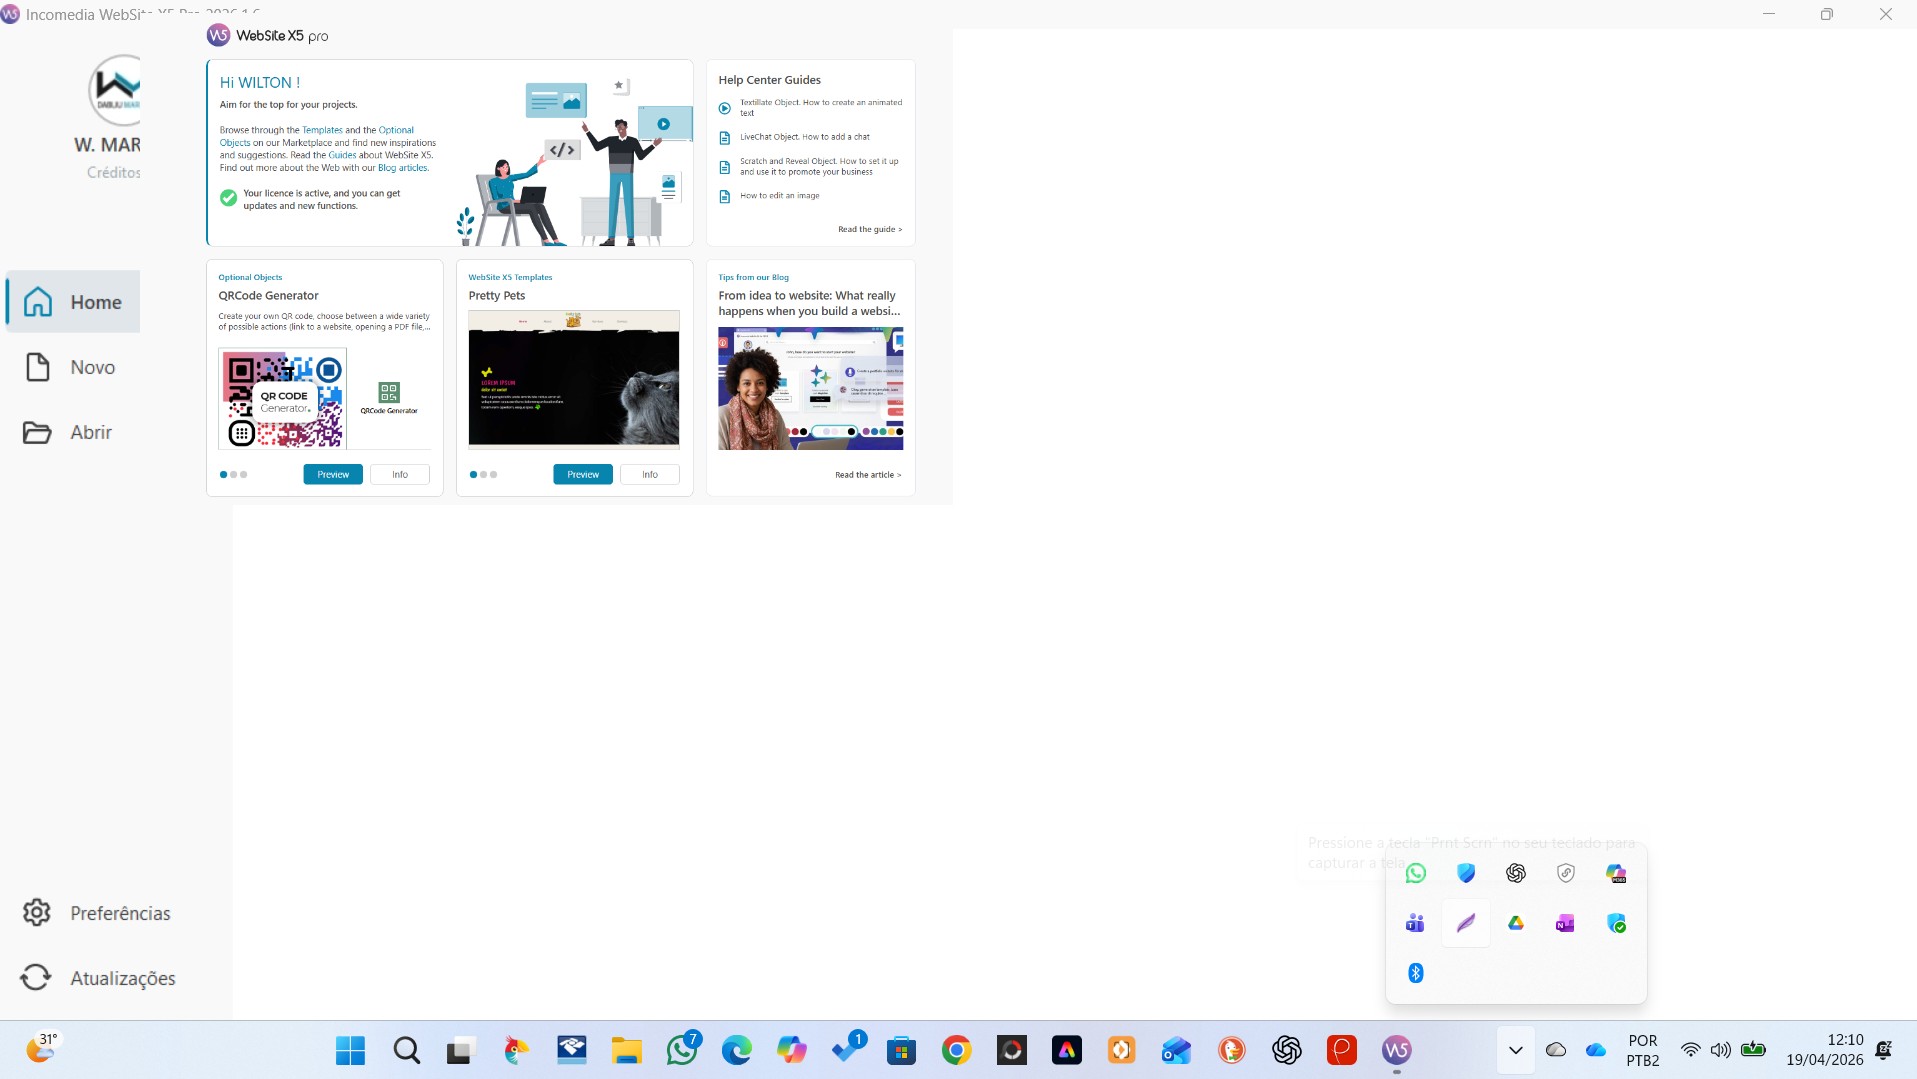Image resolution: width=1917 pixels, height=1079 pixels.
Task: Click the Home house icon in sidebar
Action: coord(38,302)
